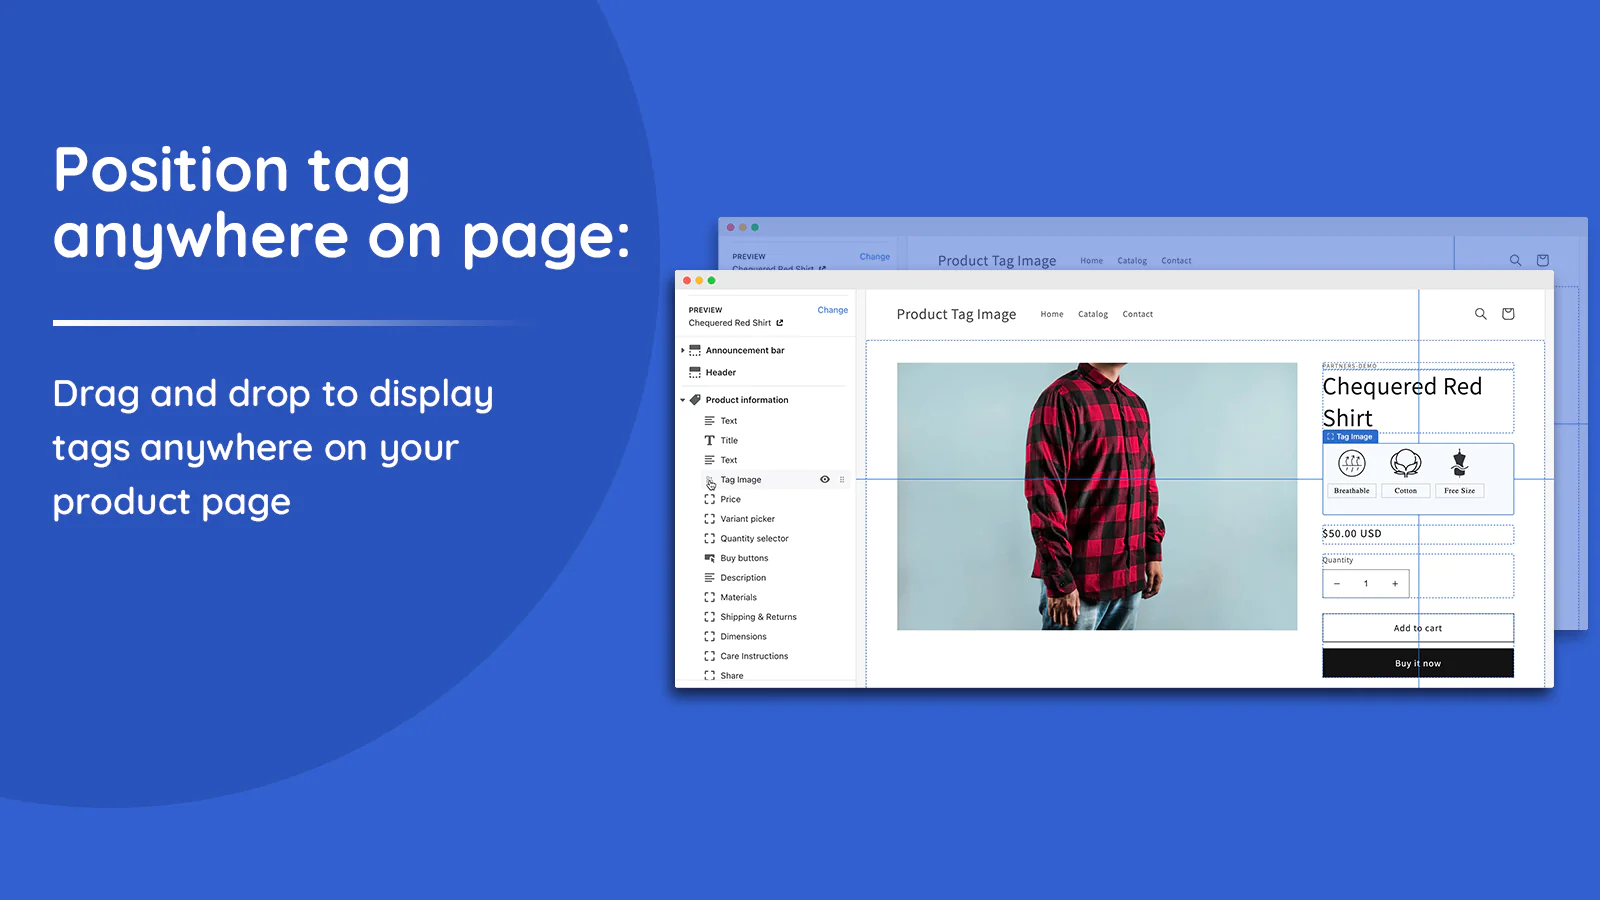Click the Change link in the background window
Image resolution: width=1600 pixels, height=900 pixels.
875,257
